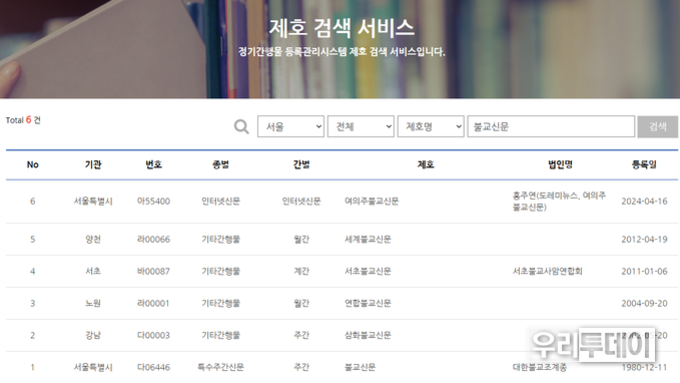The width and height of the screenshot is (680, 383).
Task: Click 특수주간신문 type cell
Action: pyautogui.click(x=221, y=367)
